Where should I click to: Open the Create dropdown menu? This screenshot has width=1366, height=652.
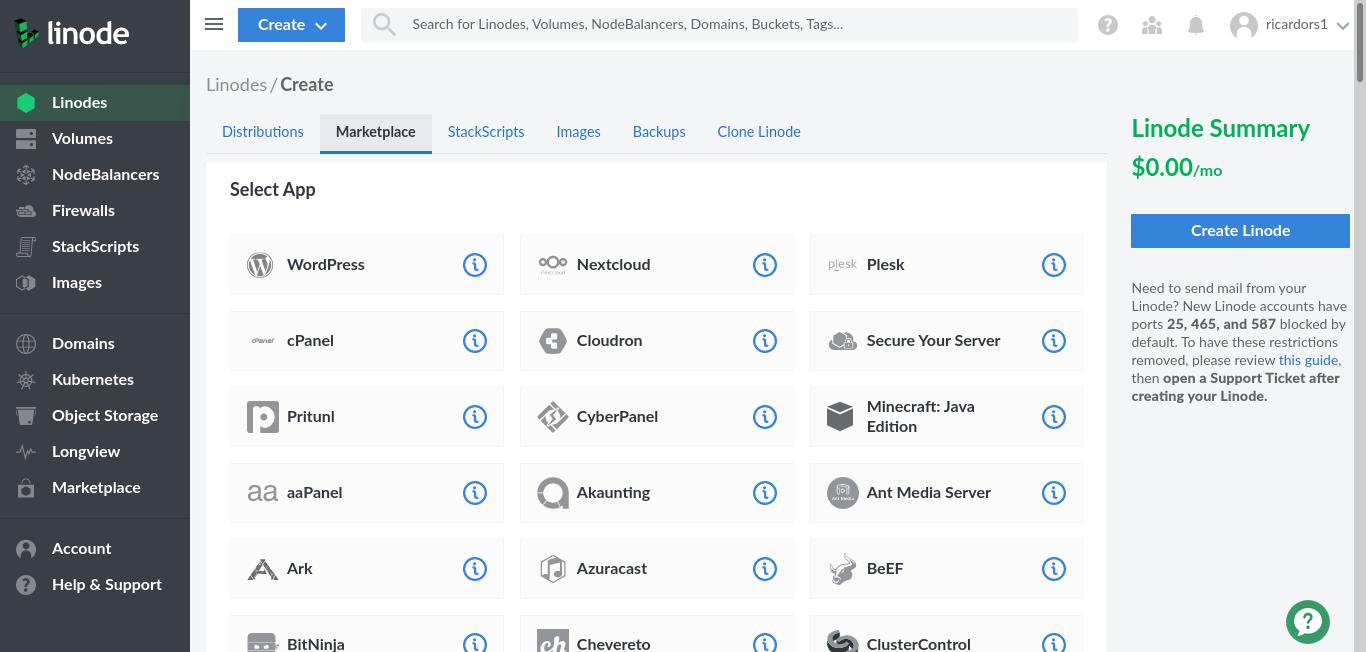[x=291, y=25]
